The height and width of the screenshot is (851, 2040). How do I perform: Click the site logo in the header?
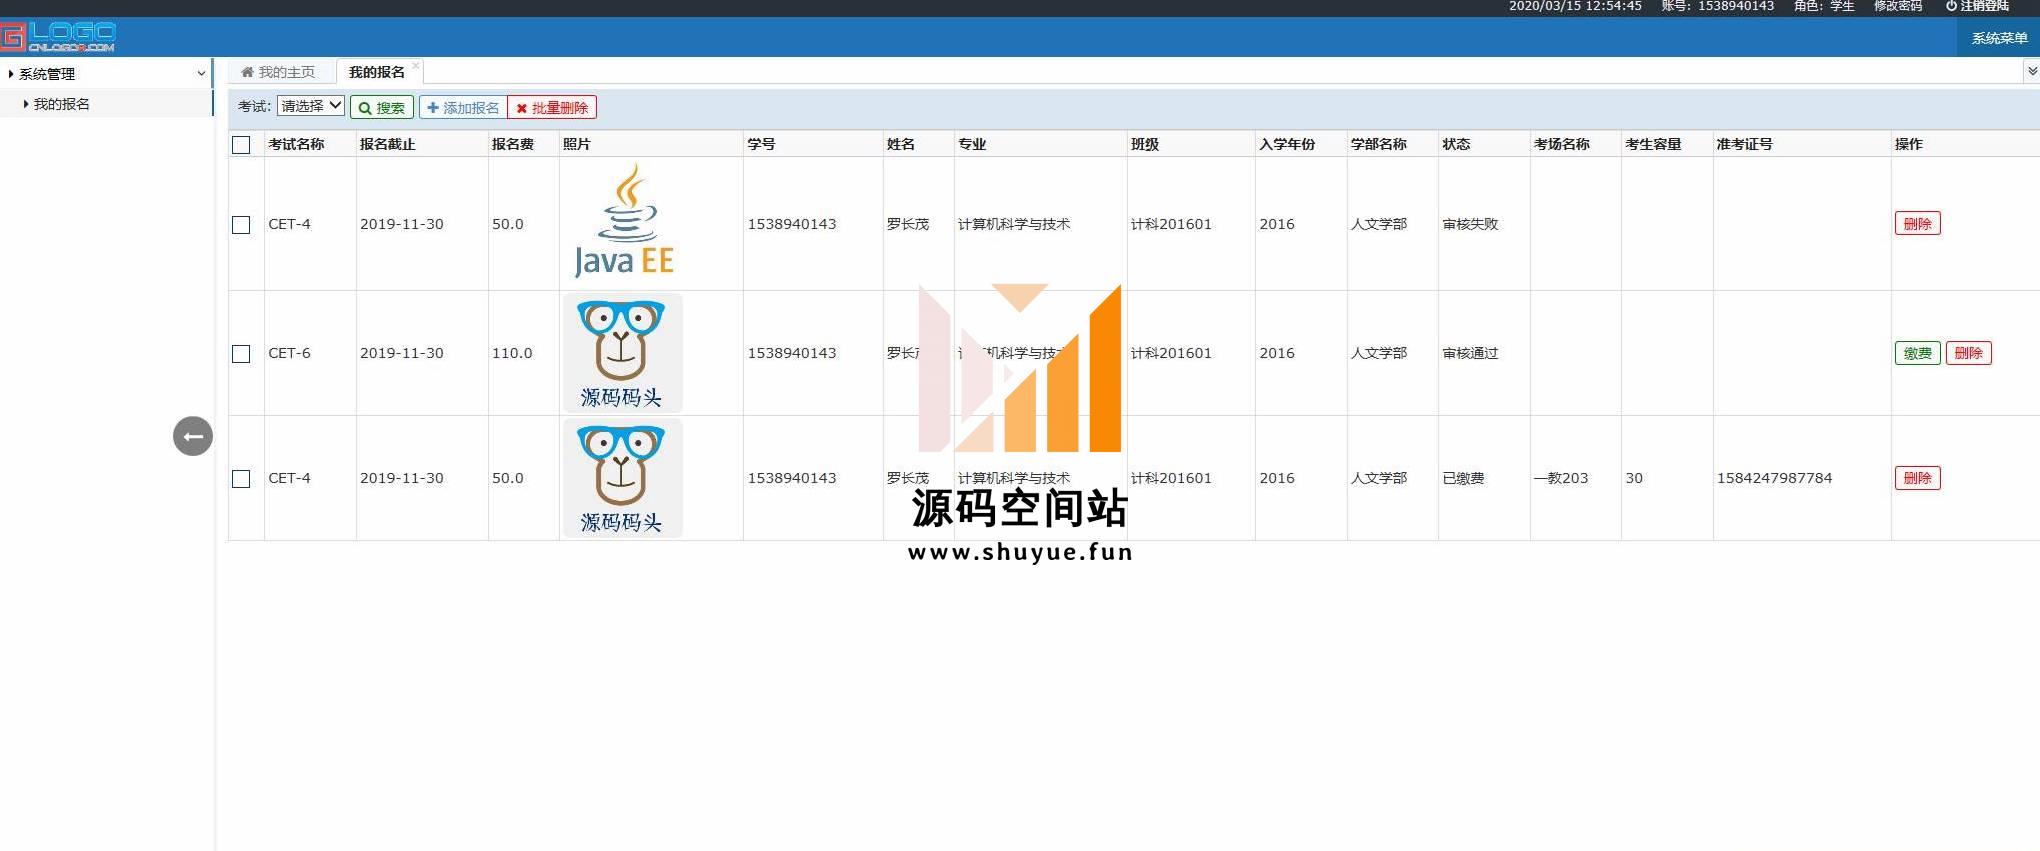click(58, 37)
